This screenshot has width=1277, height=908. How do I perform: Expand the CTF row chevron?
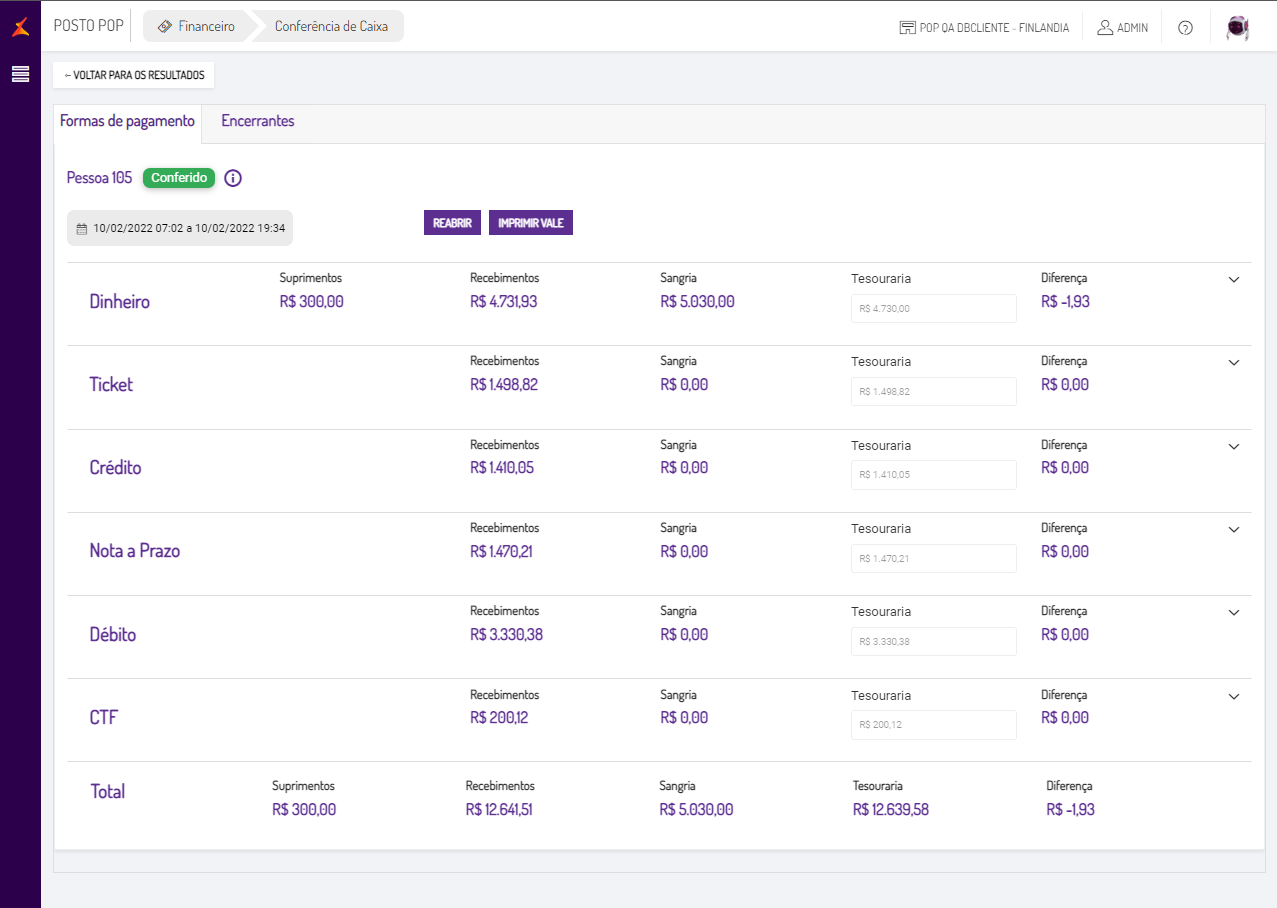[x=1233, y=696]
